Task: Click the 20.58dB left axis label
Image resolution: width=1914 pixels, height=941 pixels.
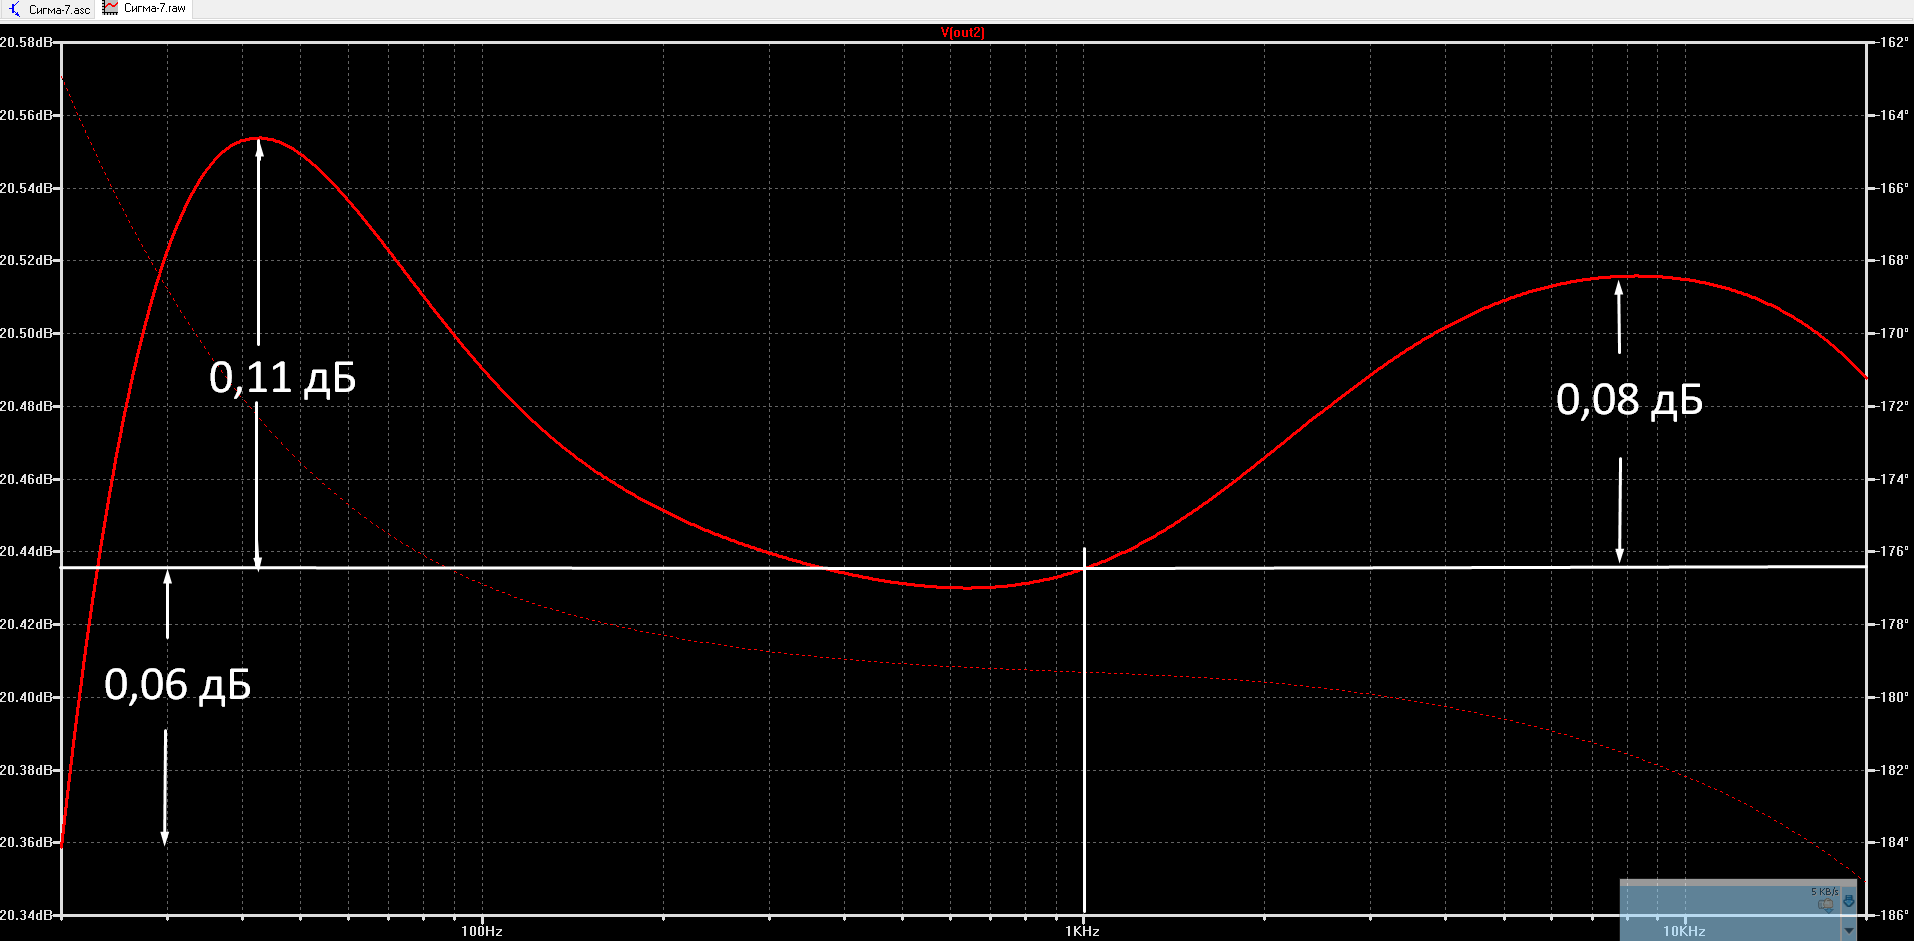Action: [x=26, y=42]
